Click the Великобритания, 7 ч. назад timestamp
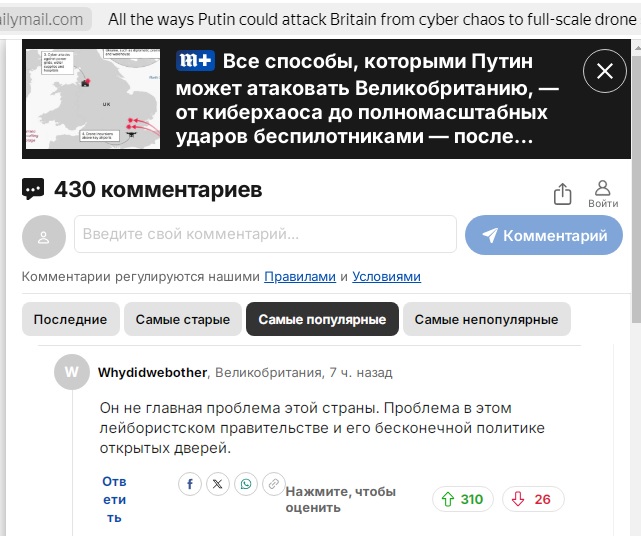641x536 pixels. point(304,372)
